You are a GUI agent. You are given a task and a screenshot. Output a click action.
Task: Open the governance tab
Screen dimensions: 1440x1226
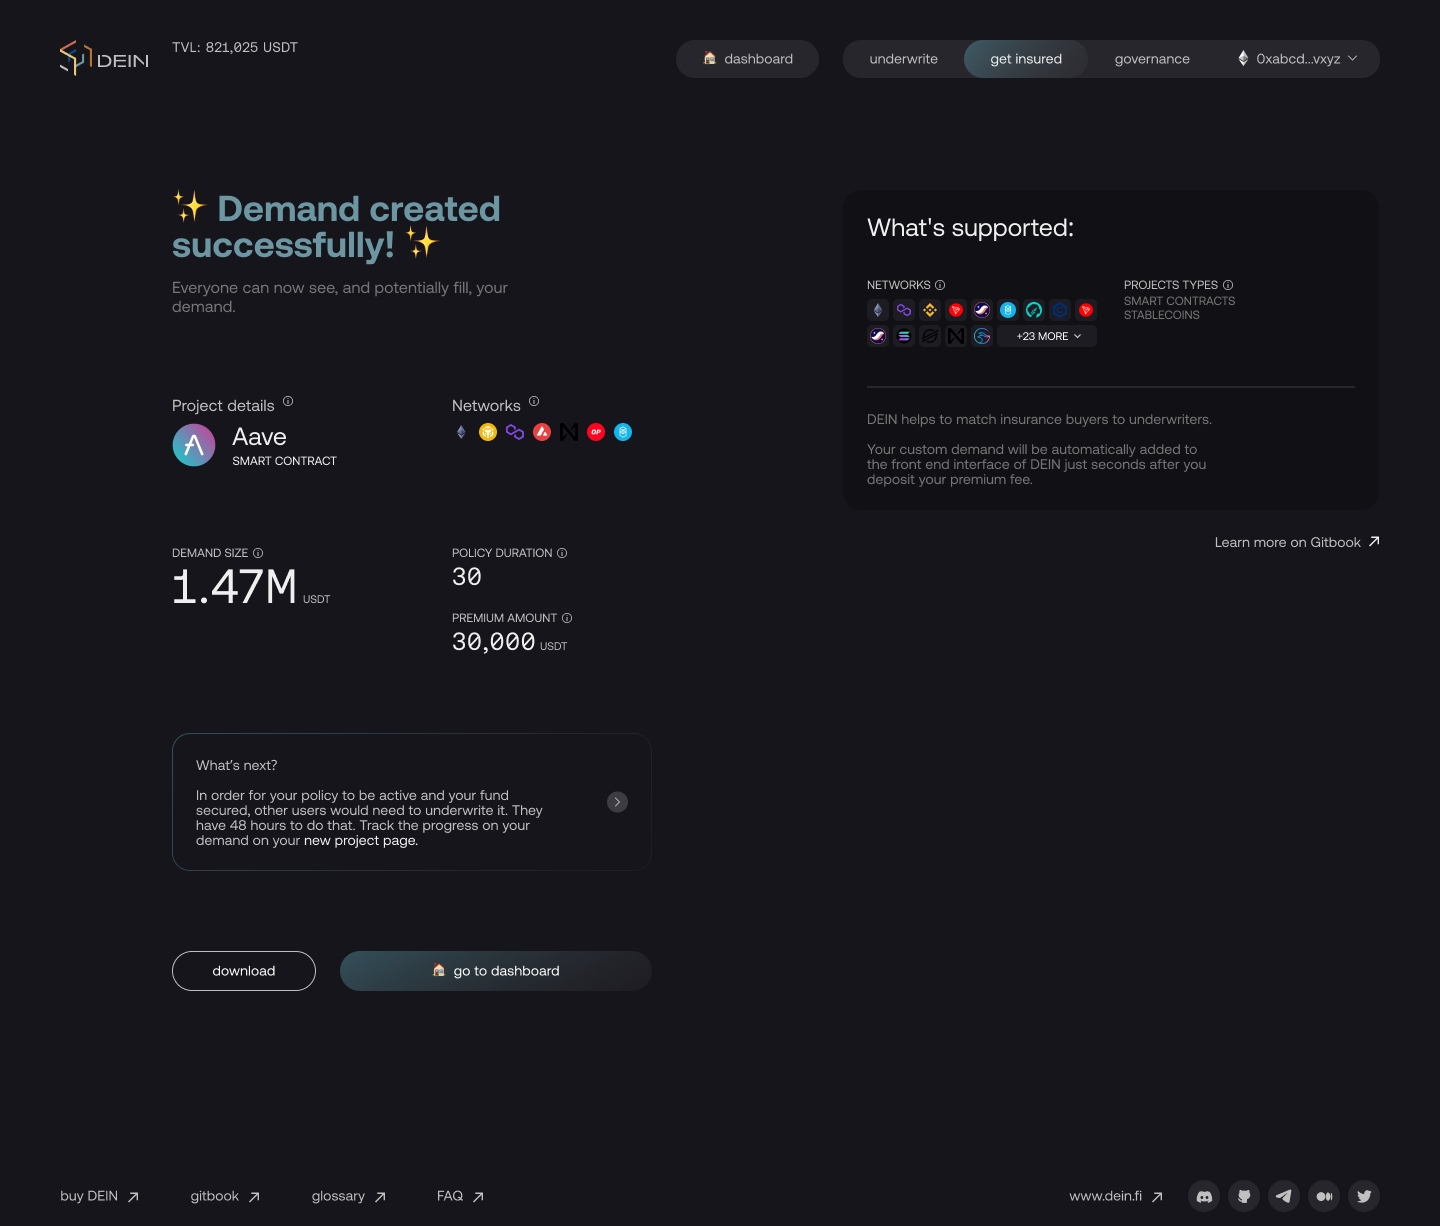pos(1151,59)
